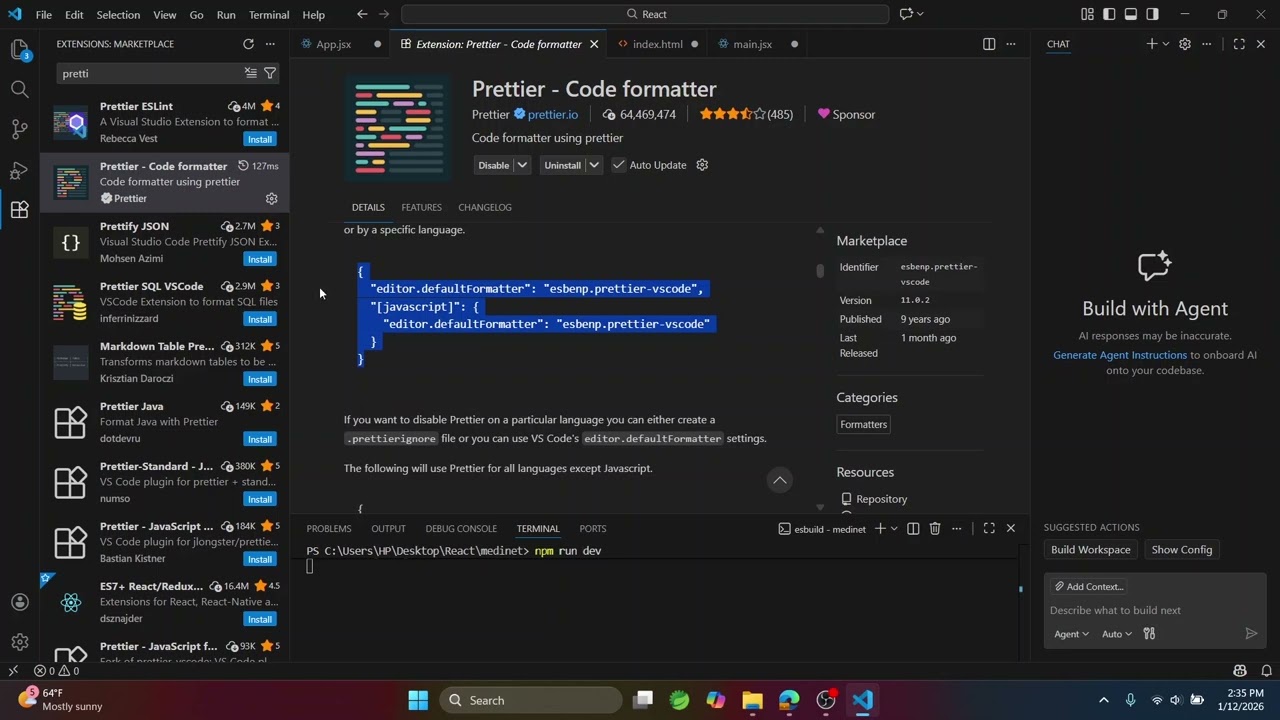Go back with title bar arrow

(x=362, y=14)
